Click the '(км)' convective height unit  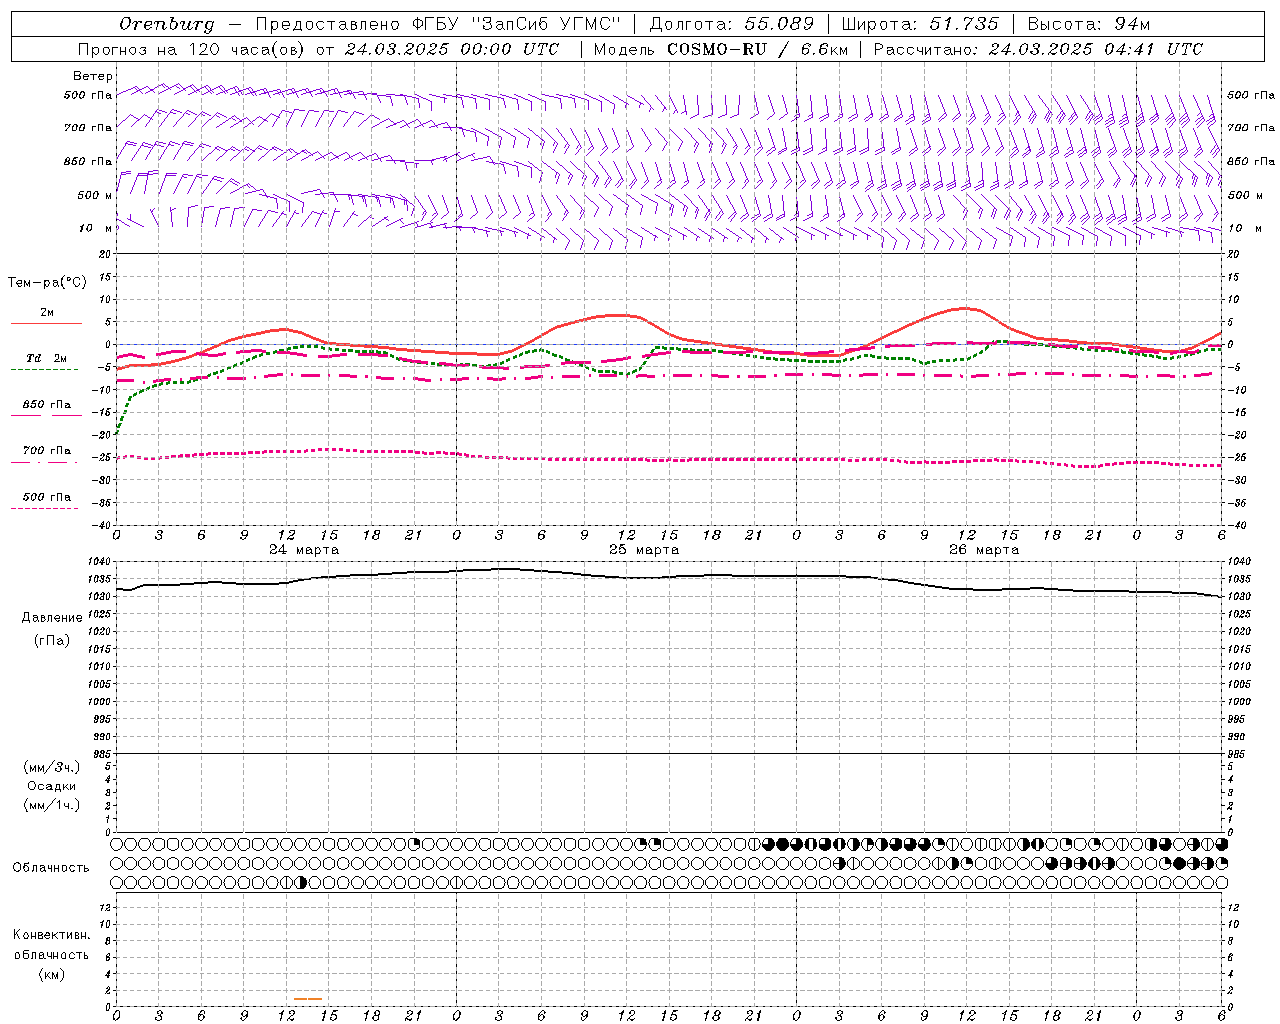[x=51, y=974]
